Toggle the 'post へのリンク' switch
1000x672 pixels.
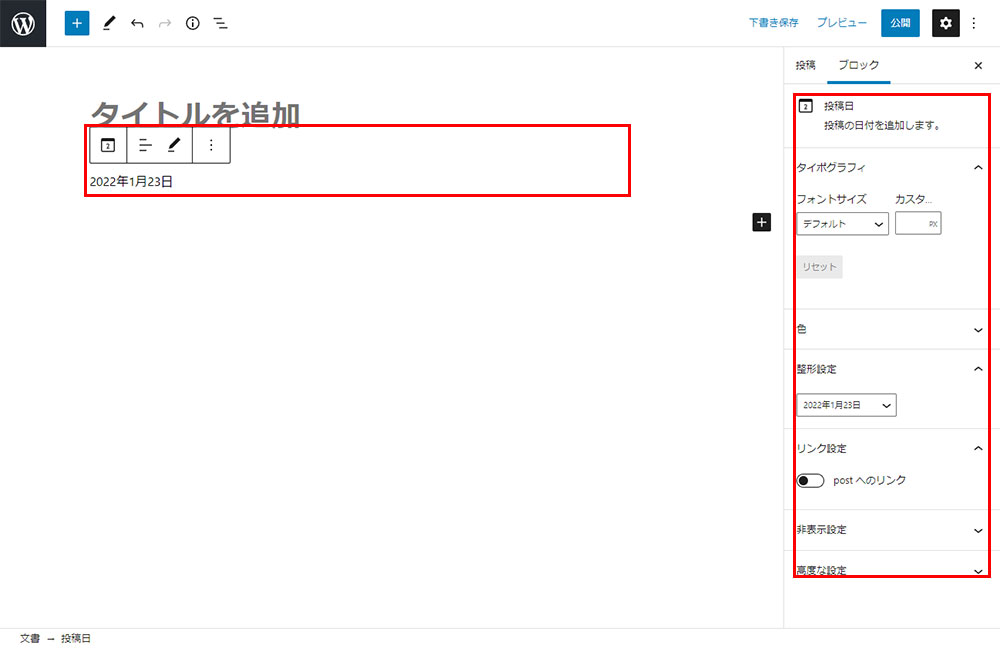coord(810,481)
